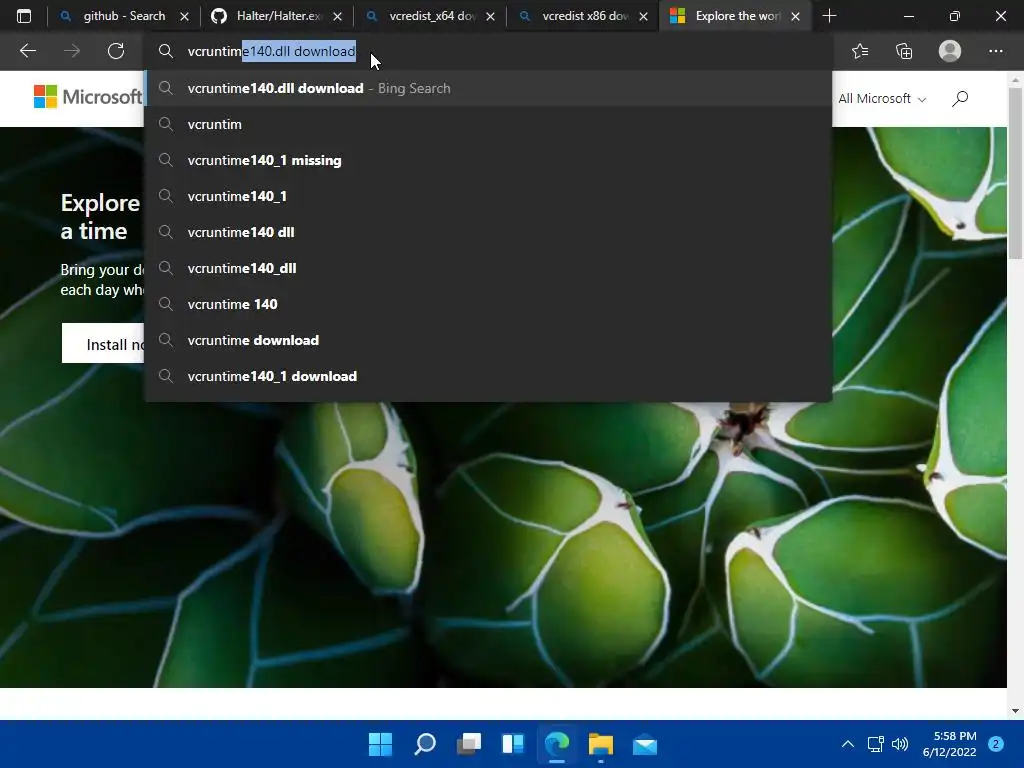Restore down the Edge window
The image size is (1024, 768).
pos(955,16)
